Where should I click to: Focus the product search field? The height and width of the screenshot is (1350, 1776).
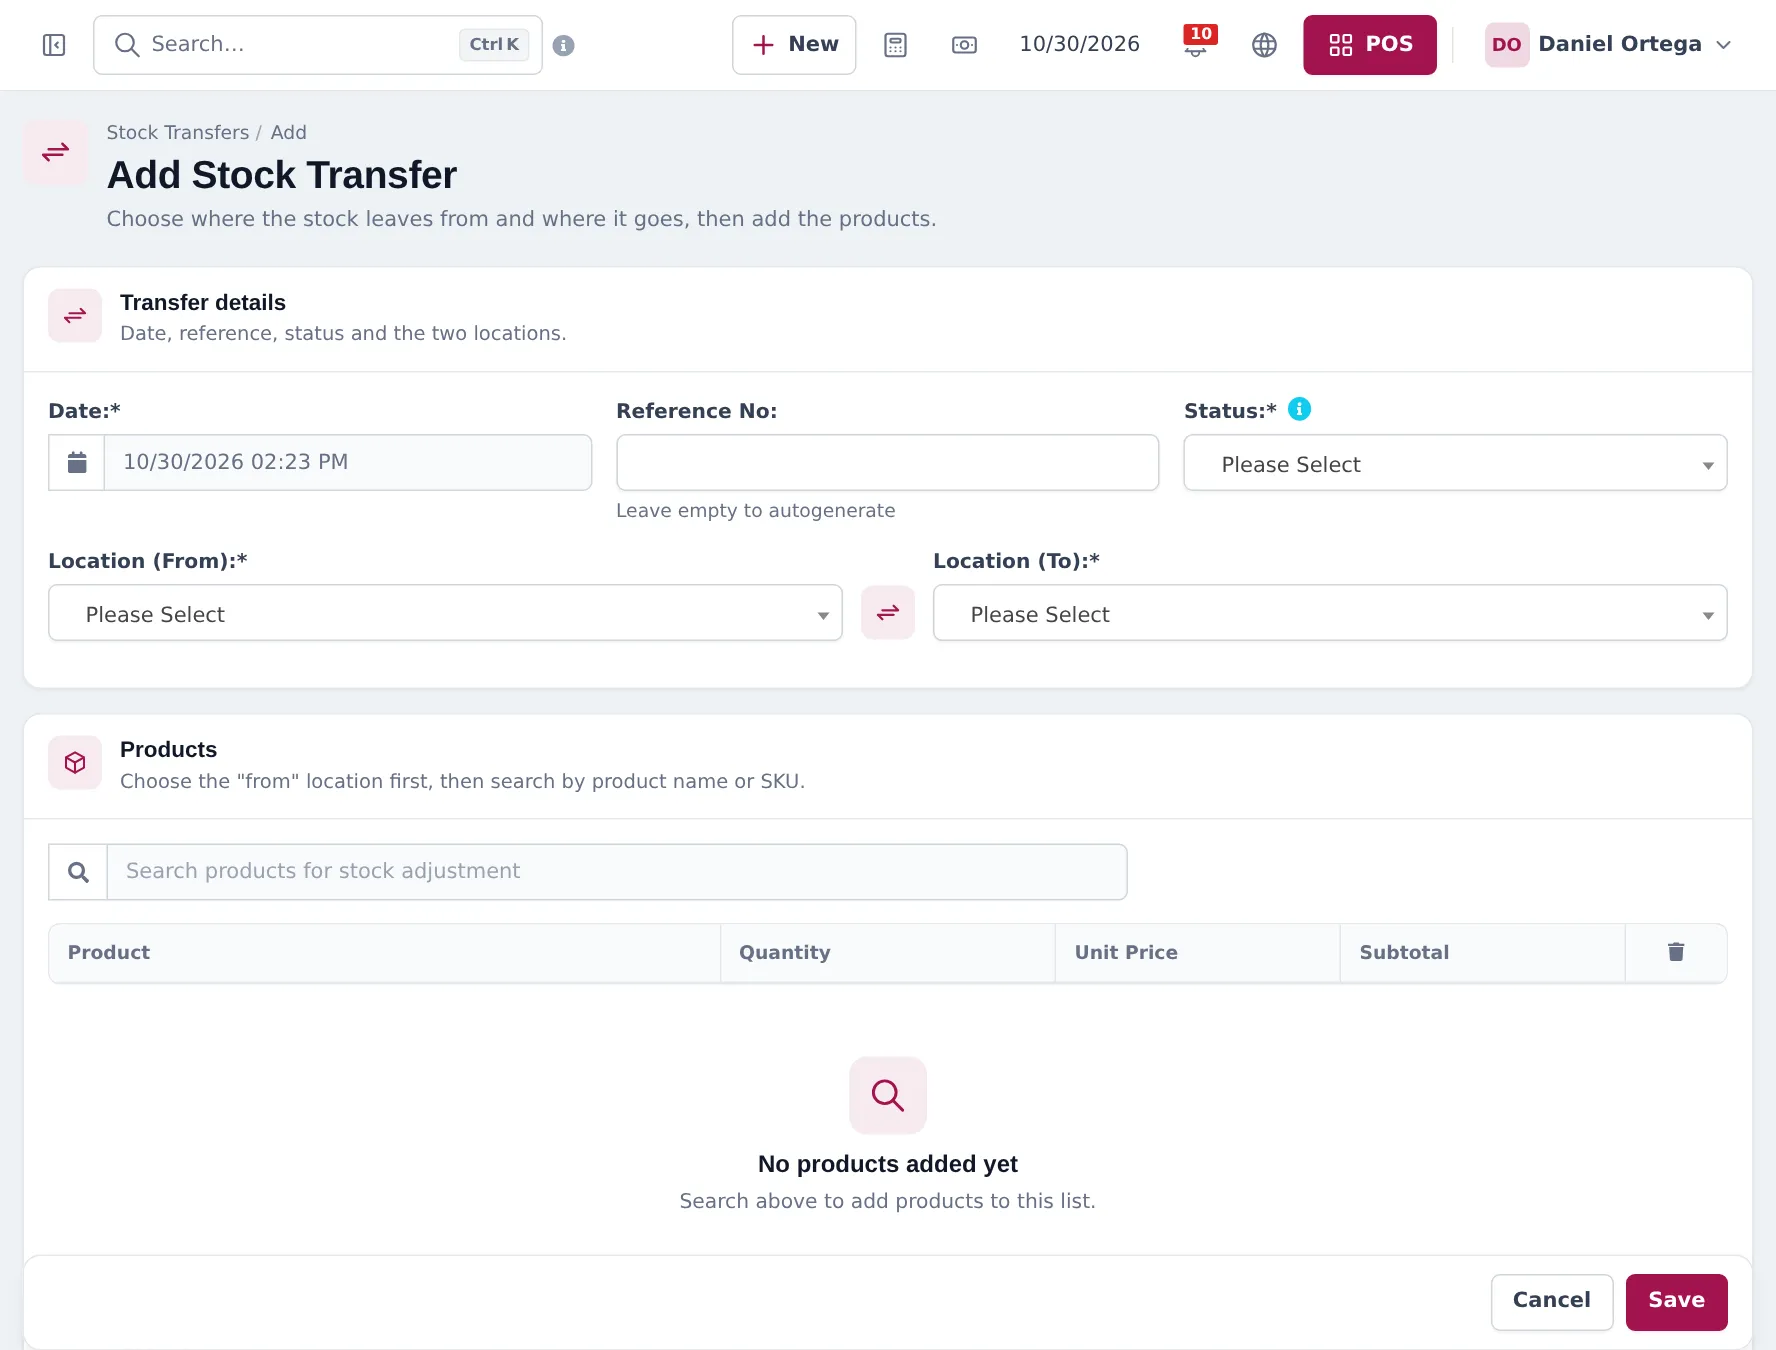(x=617, y=872)
